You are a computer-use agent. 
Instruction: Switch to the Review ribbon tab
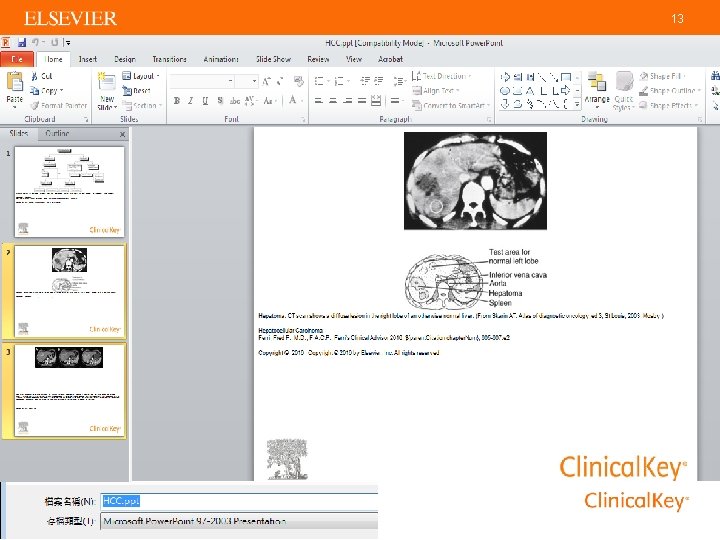tap(318, 59)
